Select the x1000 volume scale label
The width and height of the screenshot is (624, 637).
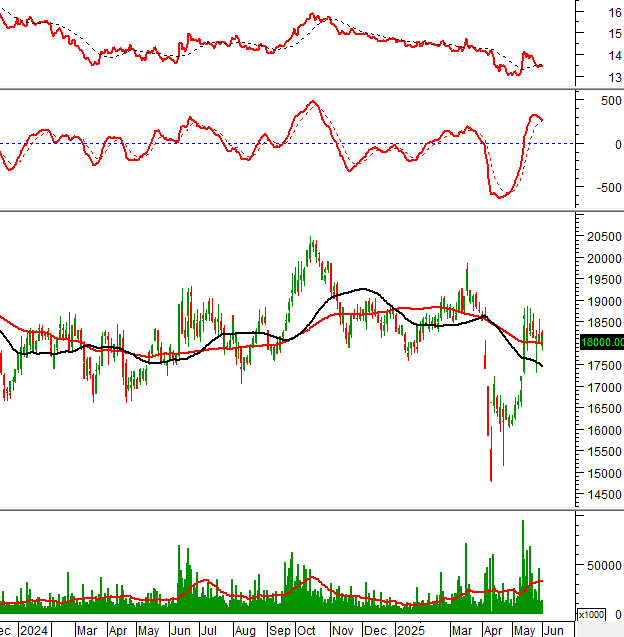coord(591,615)
